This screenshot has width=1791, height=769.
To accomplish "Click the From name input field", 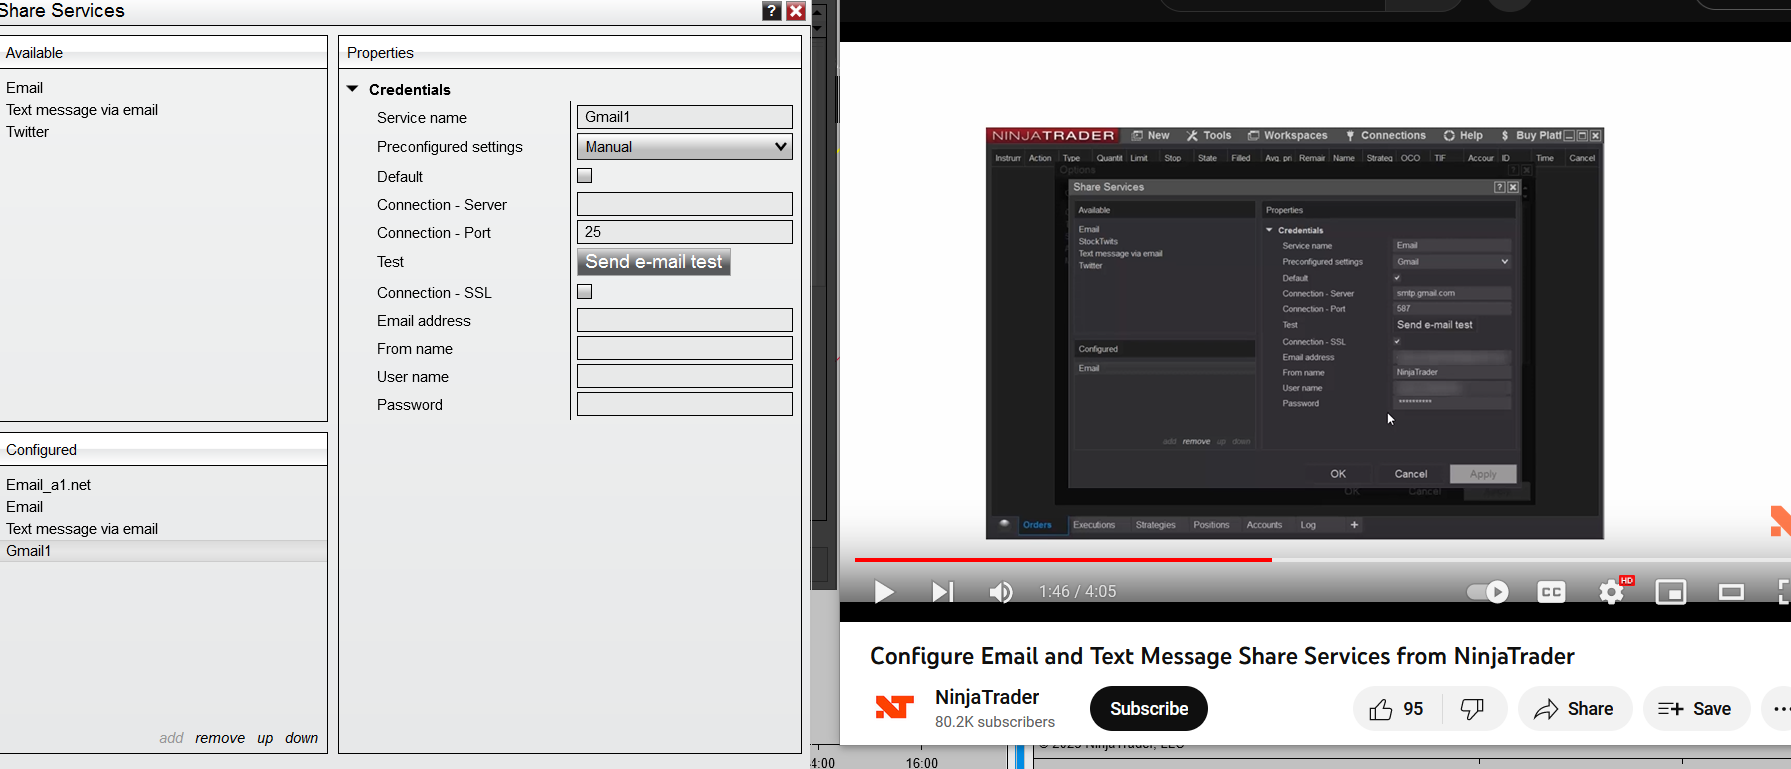I will pyautogui.click(x=685, y=348).
